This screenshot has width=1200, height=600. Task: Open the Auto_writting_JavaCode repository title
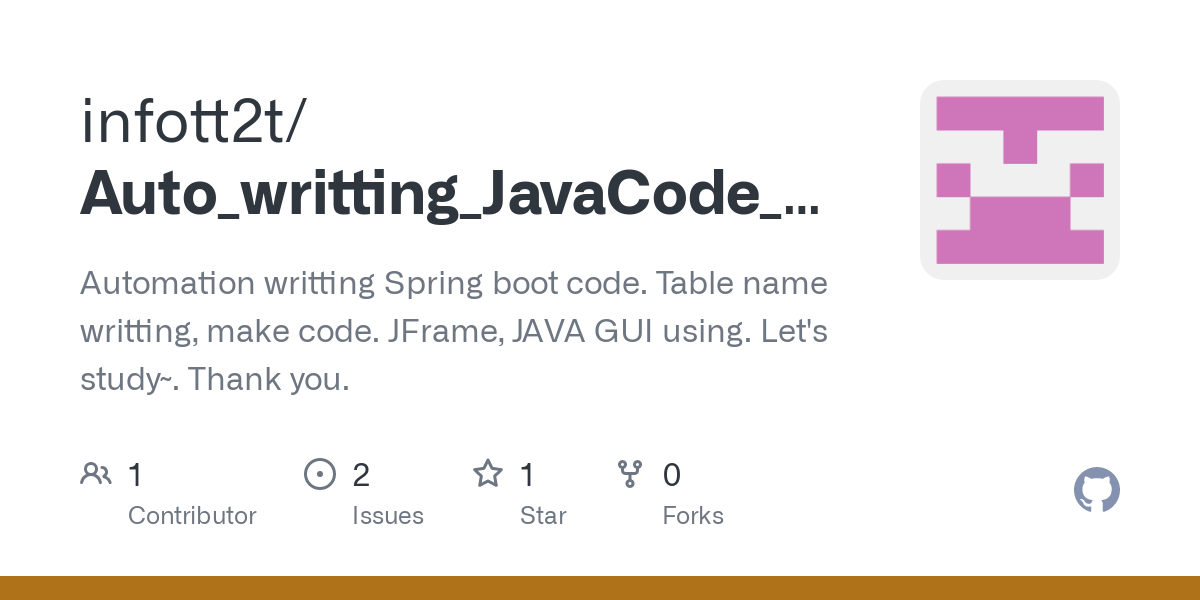tap(450, 193)
